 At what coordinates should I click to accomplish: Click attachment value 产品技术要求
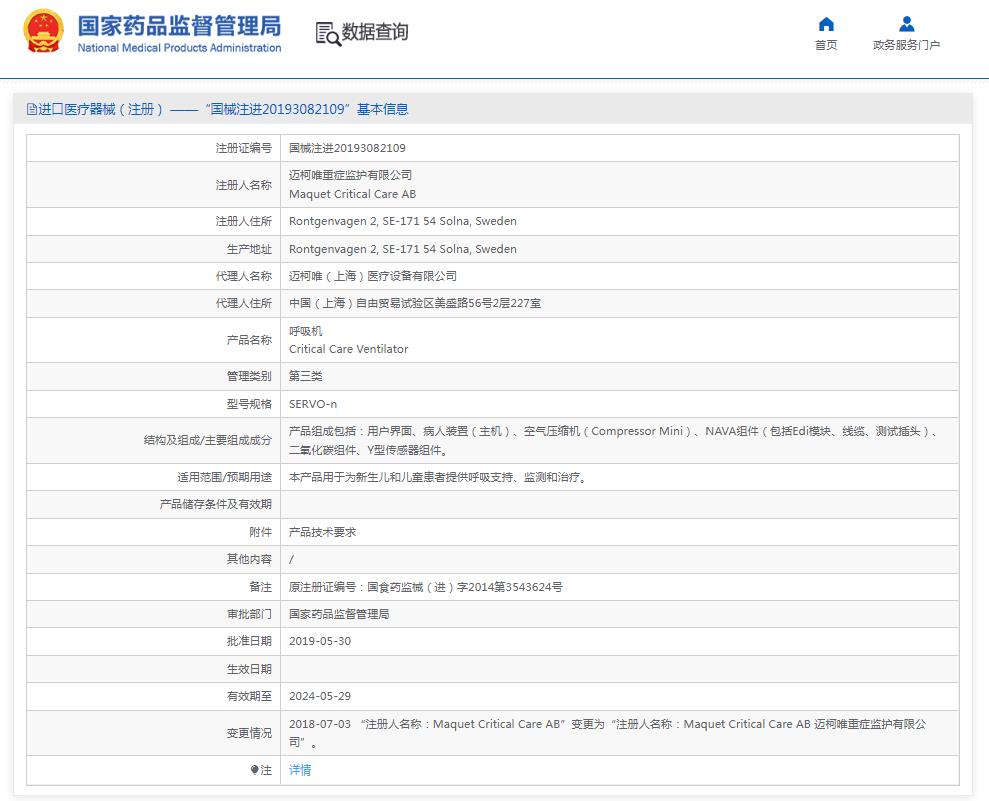(322, 532)
